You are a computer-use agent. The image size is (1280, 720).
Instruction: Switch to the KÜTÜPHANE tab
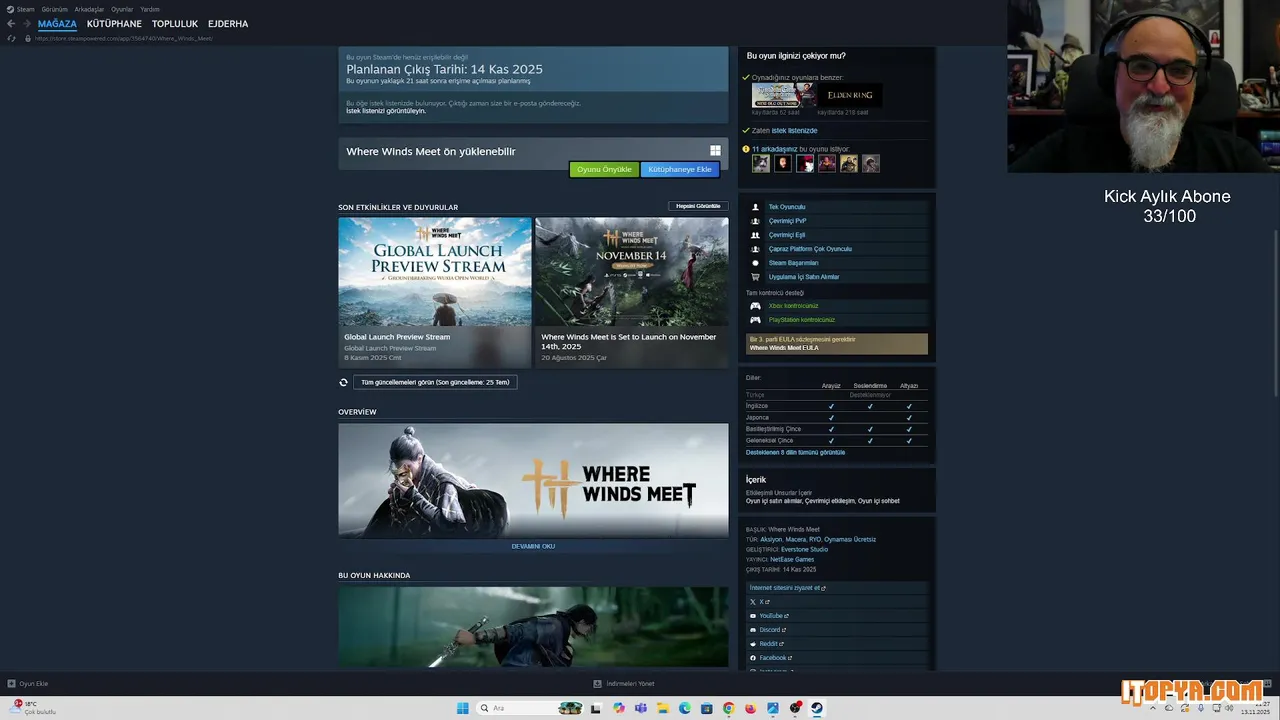[x=114, y=24]
